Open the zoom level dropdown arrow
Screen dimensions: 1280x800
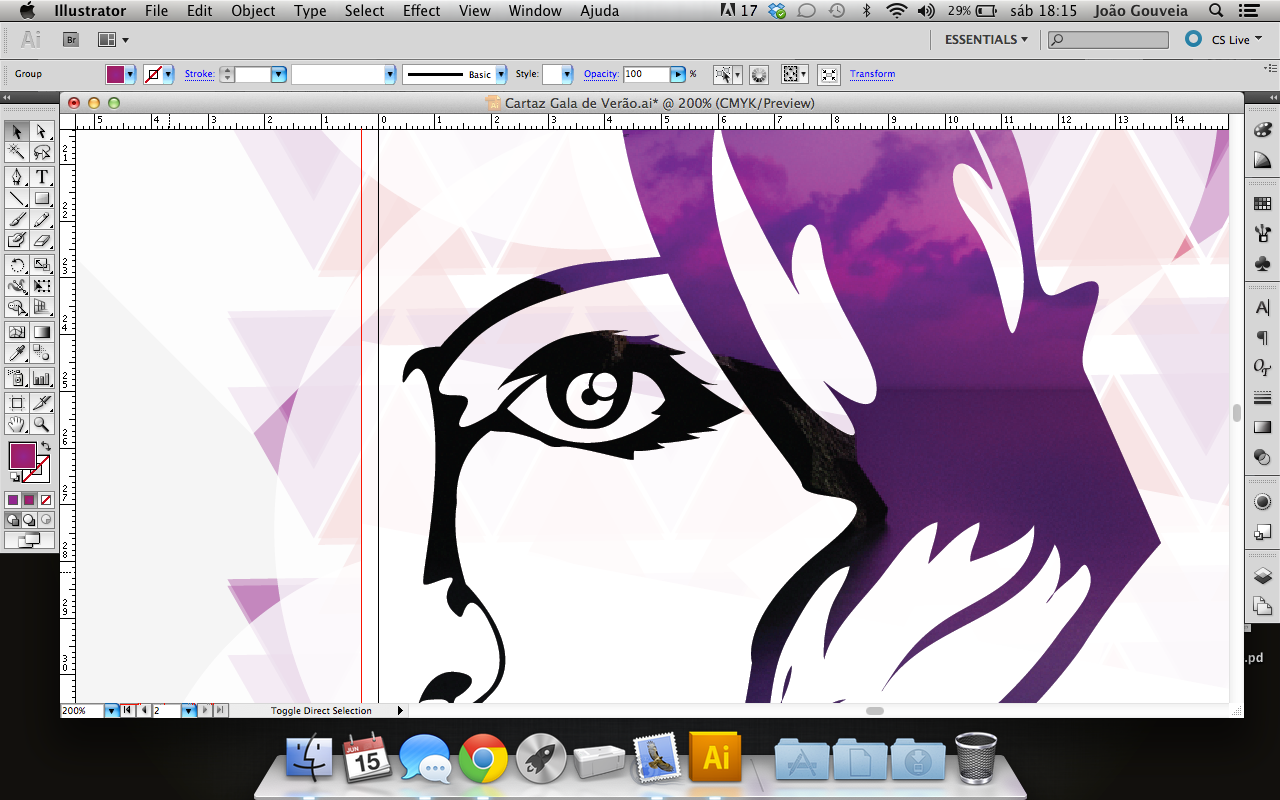coord(112,710)
